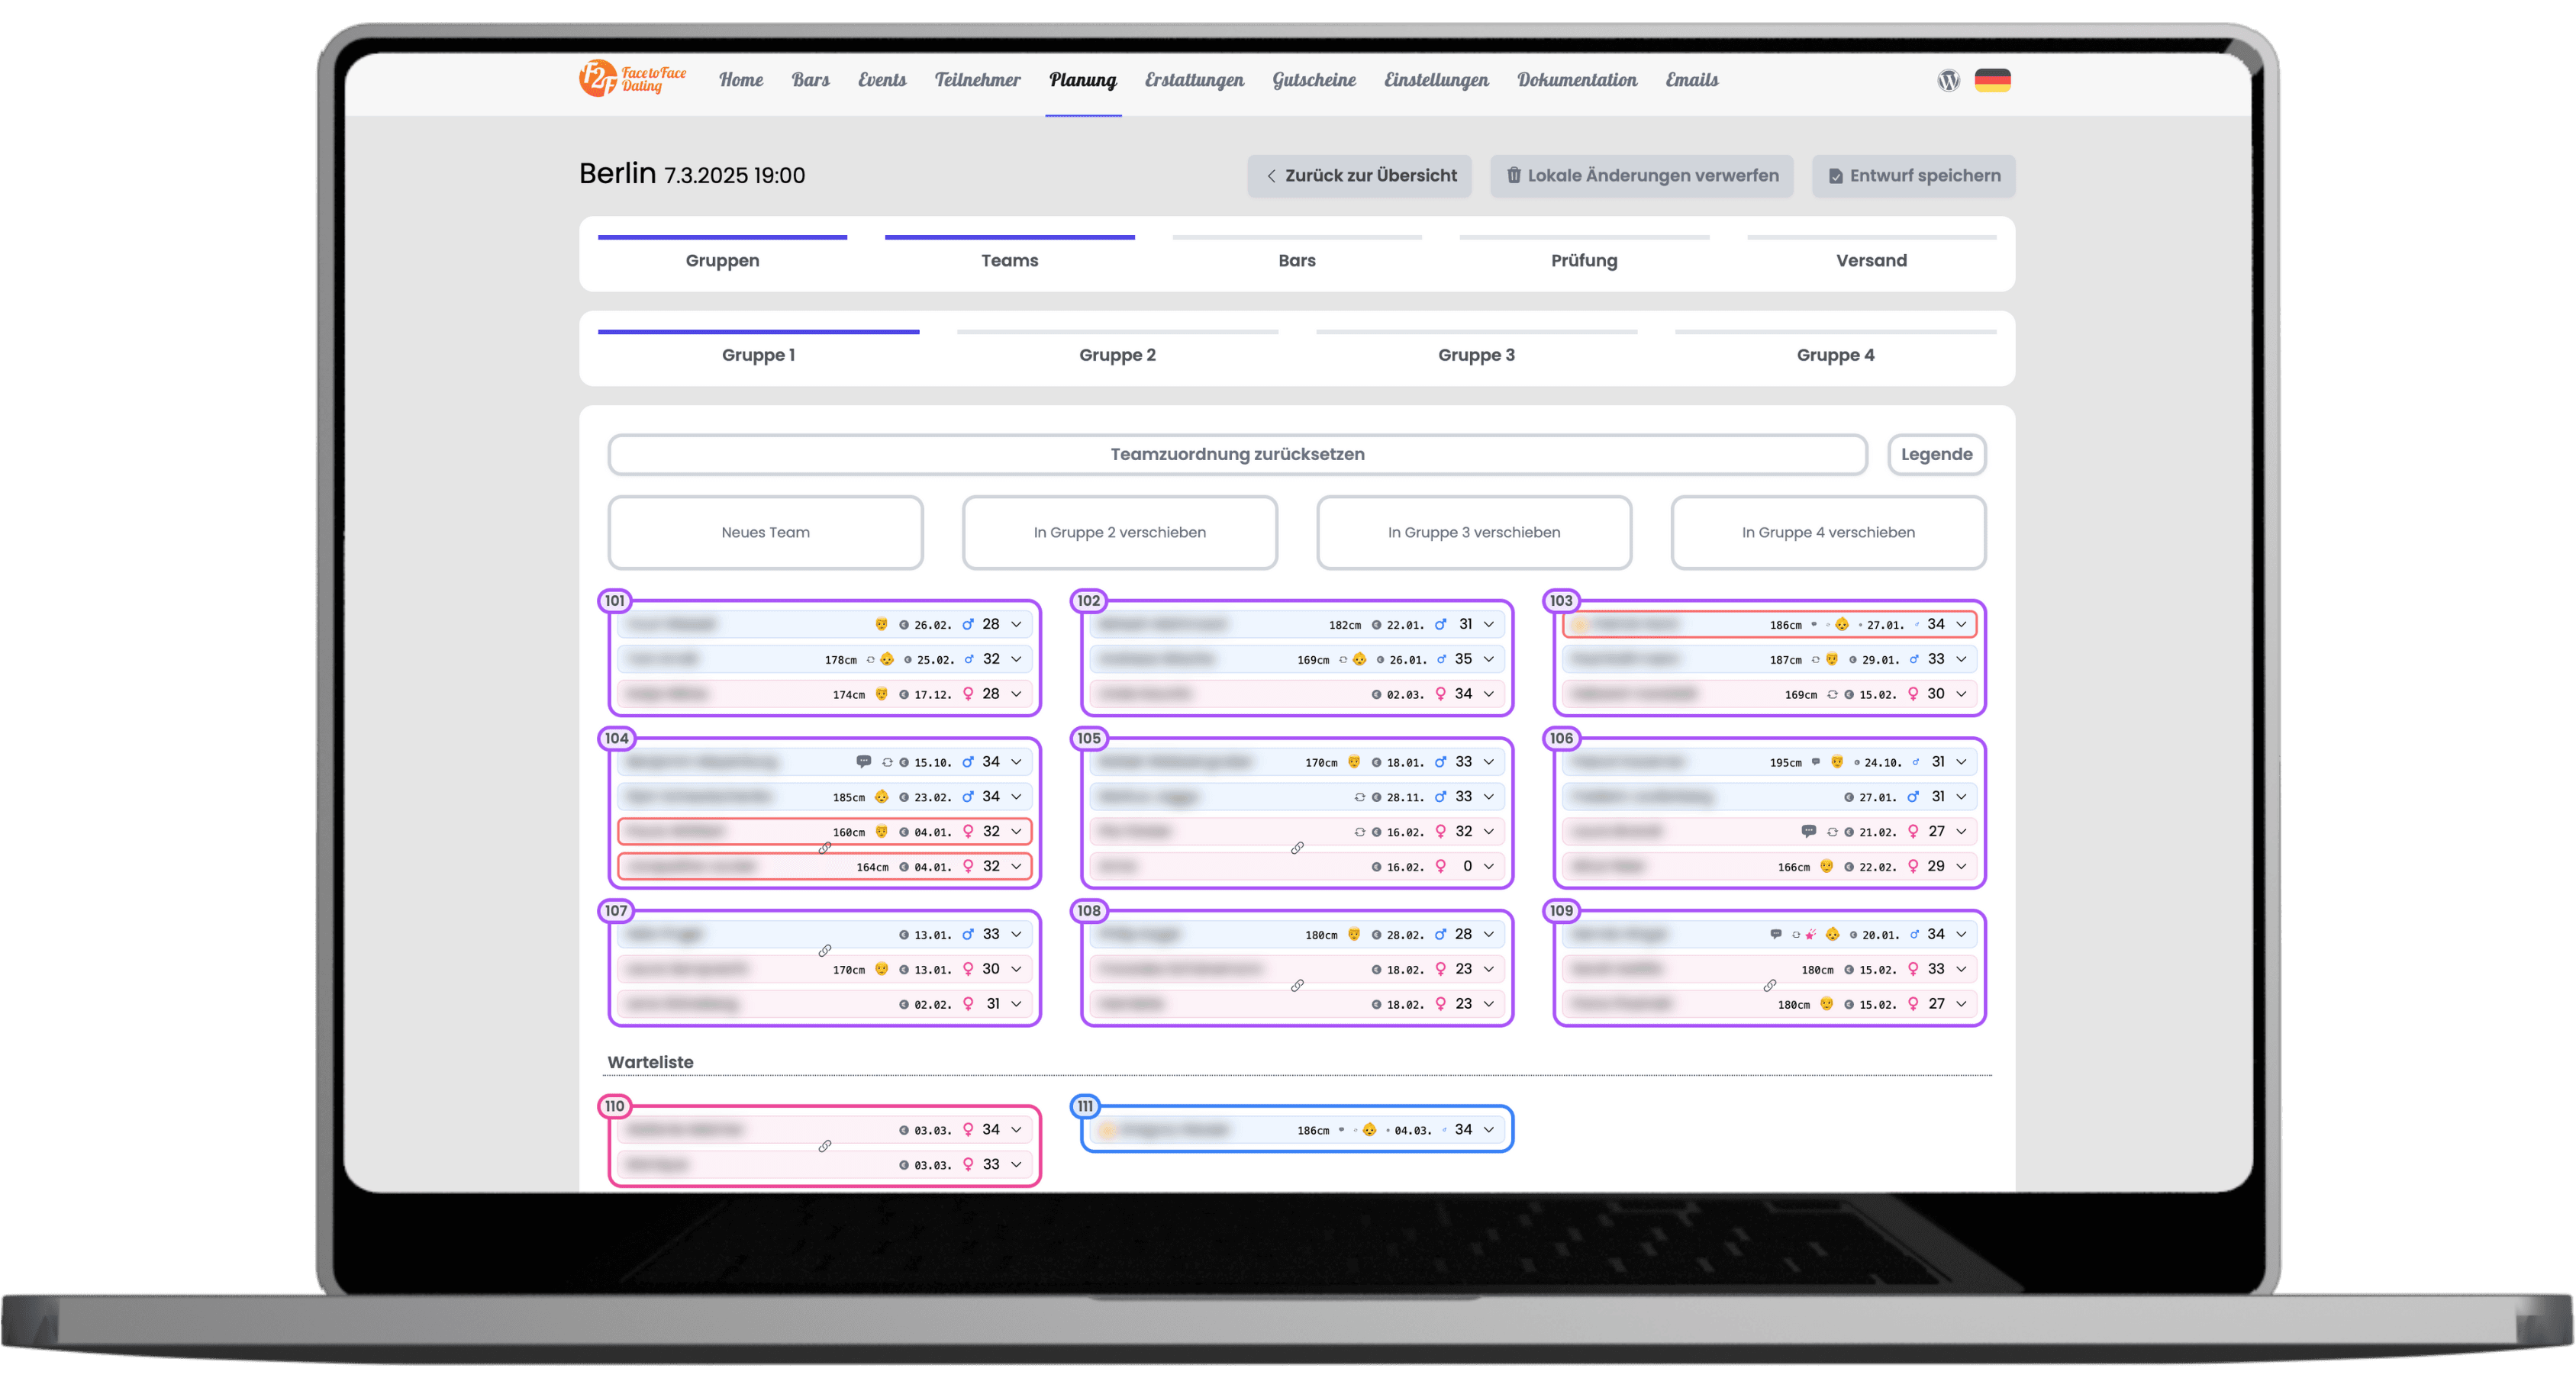The width and height of the screenshot is (2576, 1394).
Task: Open the comment bubble icon in team 106
Action: (1809, 832)
